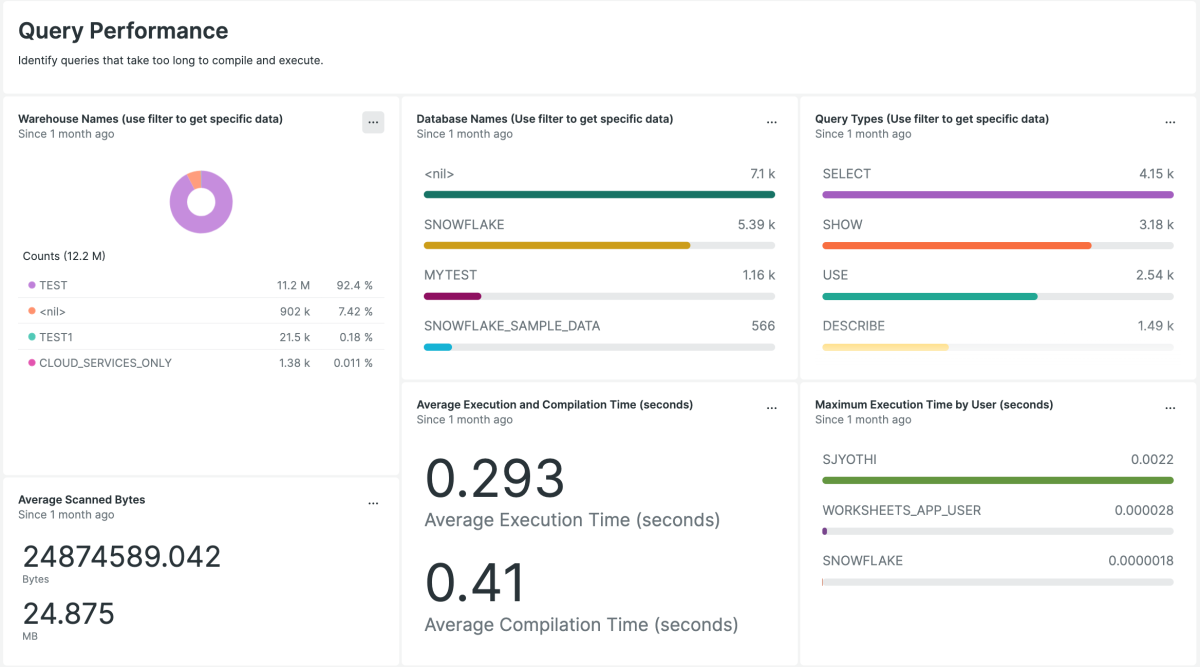This screenshot has width=1200, height=667.
Task: Toggle TEST1 series in warehouse legend
Action: tap(55, 337)
